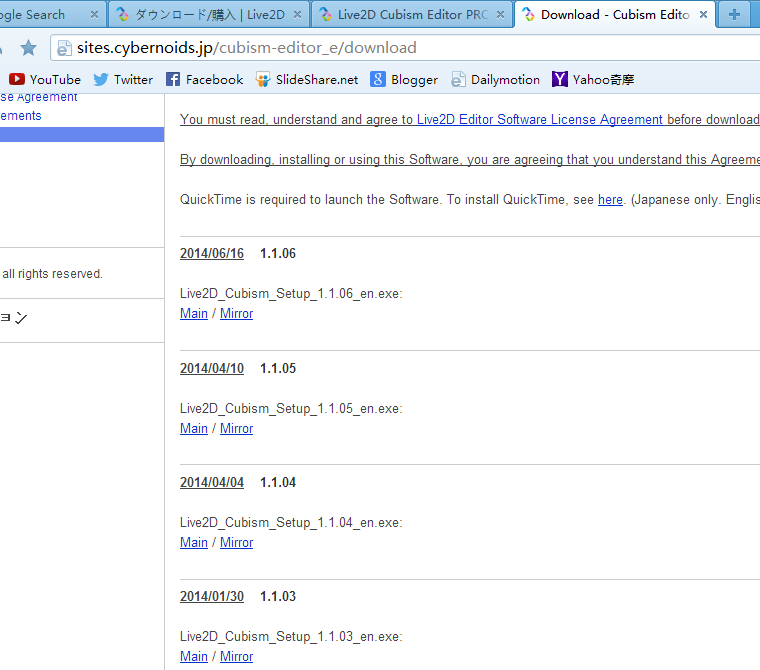Download 1.1.05 from Mirror link
The height and width of the screenshot is (670, 760).
click(x=237, y=429)
